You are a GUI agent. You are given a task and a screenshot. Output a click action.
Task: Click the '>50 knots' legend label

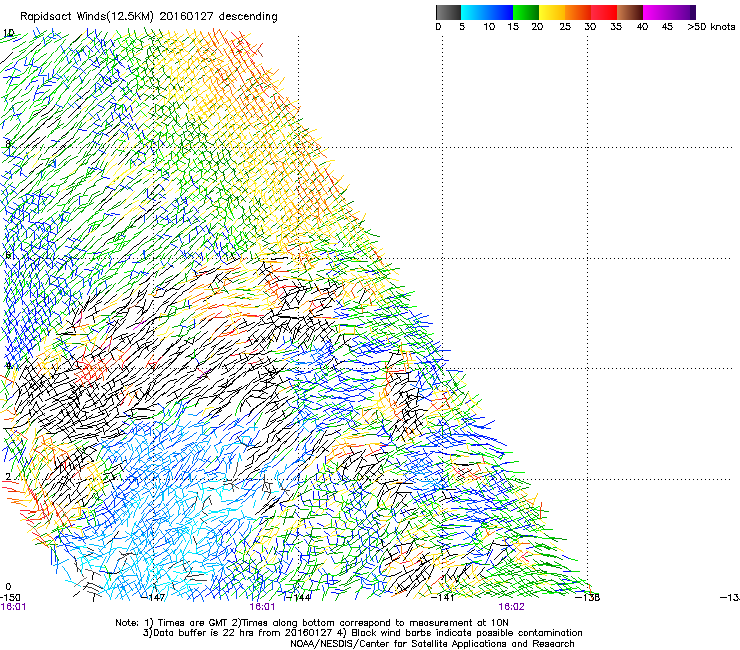click(711, 27)
